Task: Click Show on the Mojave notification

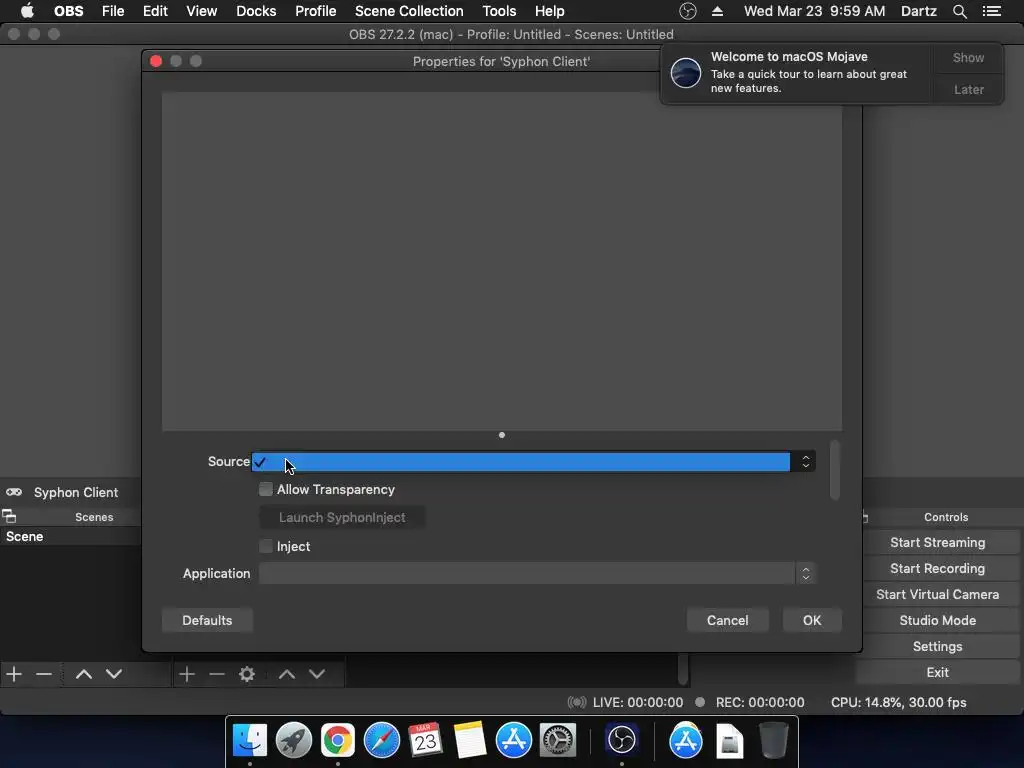Action: tap(968, 57)
